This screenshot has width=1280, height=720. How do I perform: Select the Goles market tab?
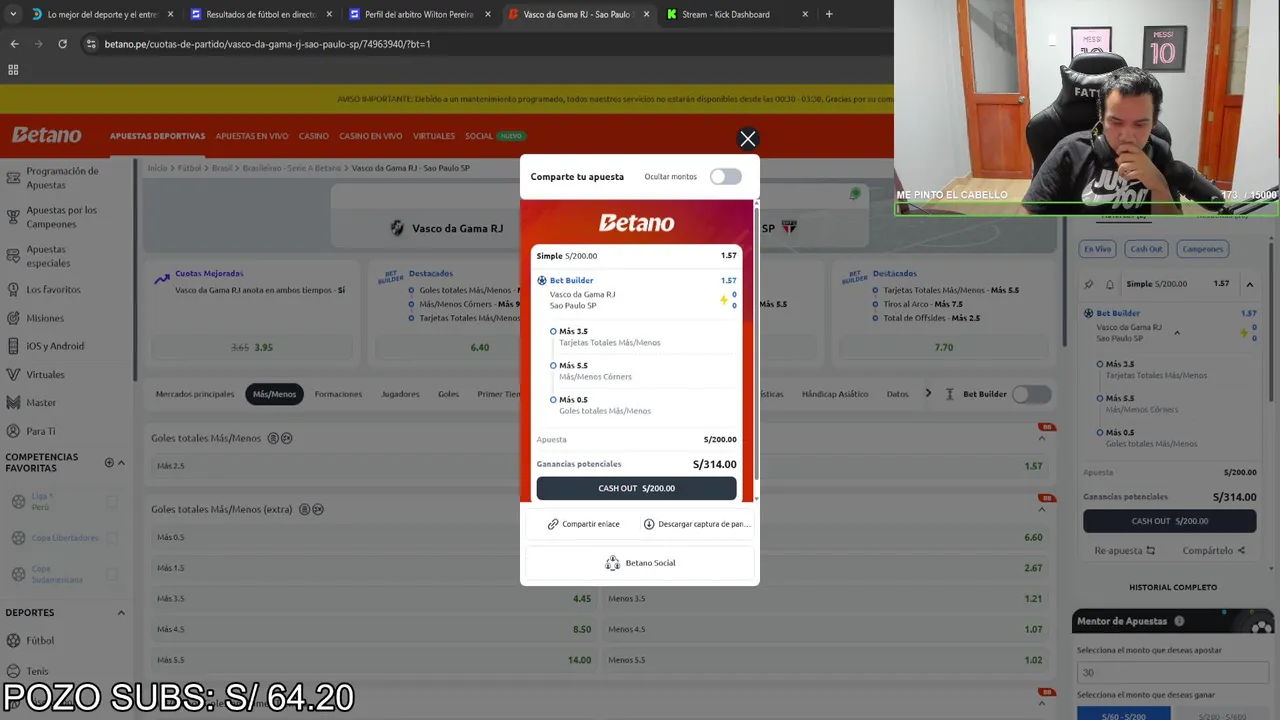[x=448, y=394]
